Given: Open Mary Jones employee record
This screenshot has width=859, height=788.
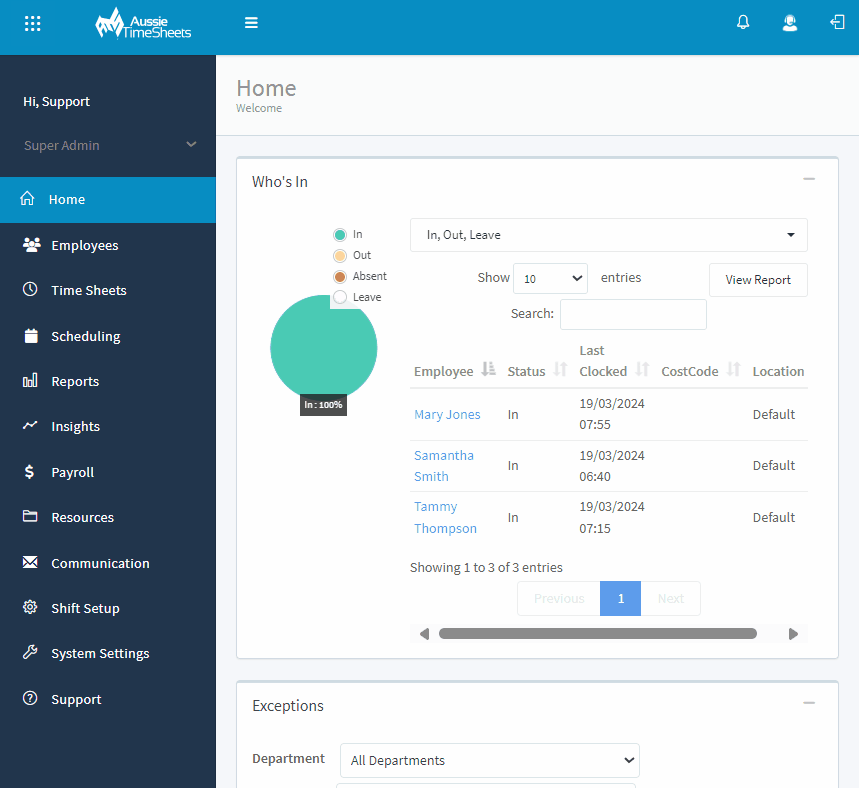Looking at the screenshot, I should pos(446,413).
